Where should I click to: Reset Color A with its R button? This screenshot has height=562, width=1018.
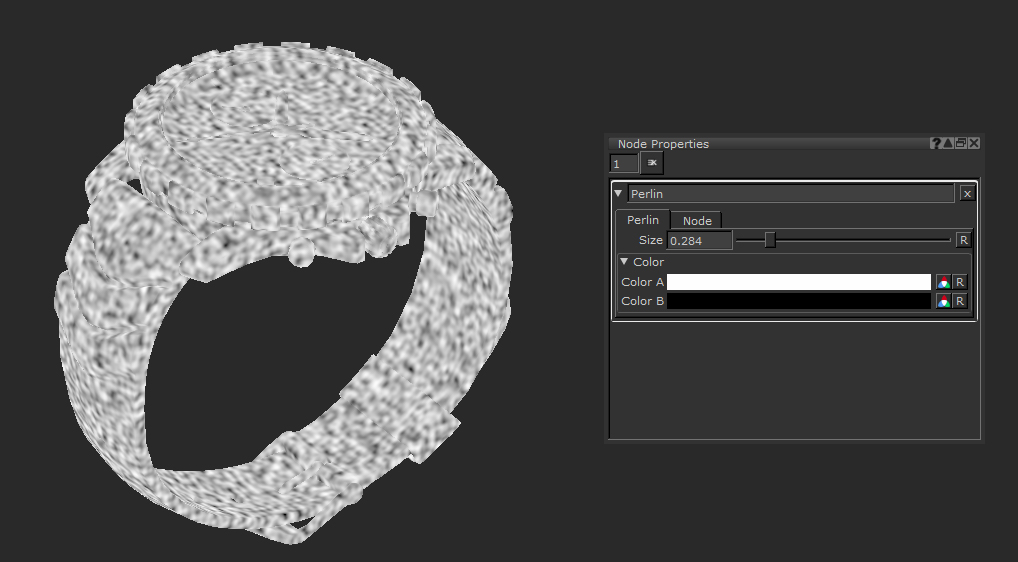[959, 282]
